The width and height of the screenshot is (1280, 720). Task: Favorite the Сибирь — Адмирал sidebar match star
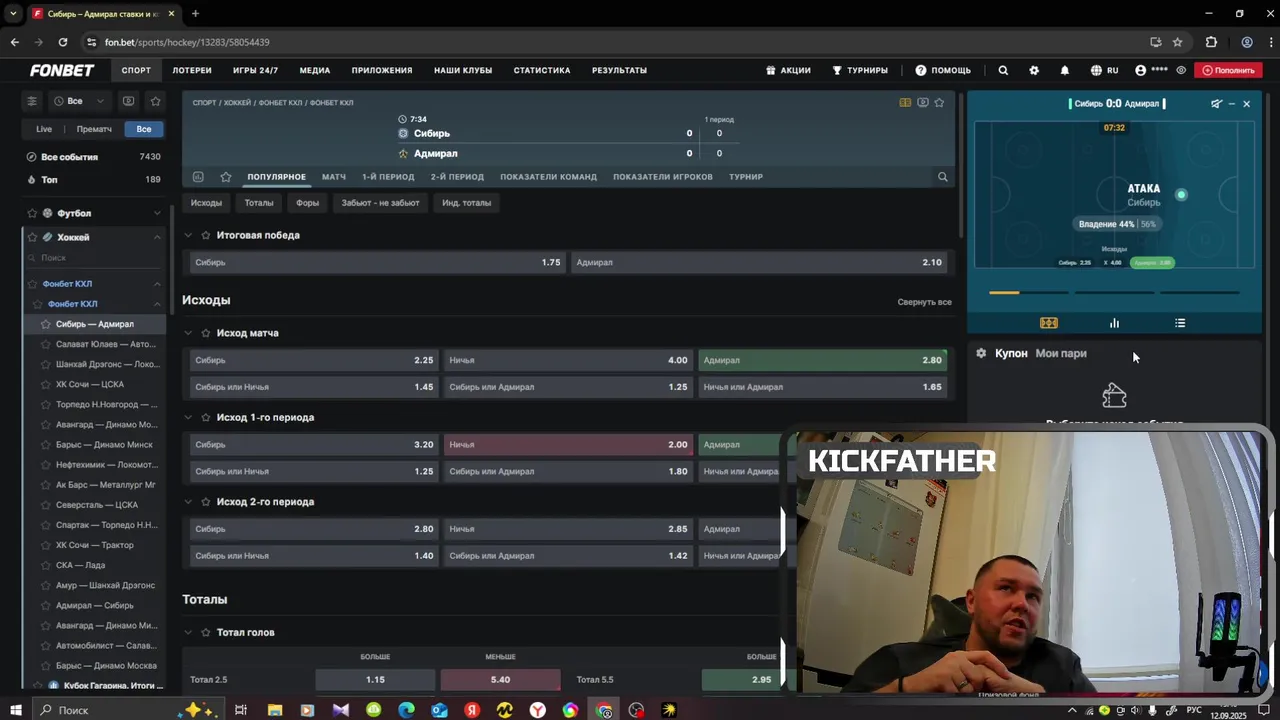point(46,324)
